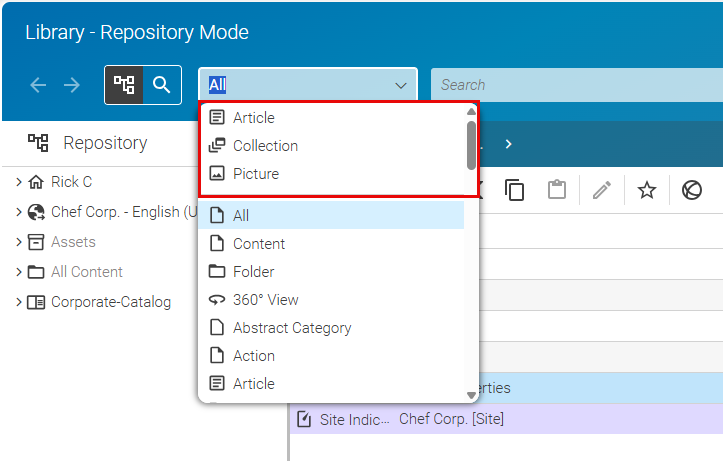Screen dimensions: 723x461
Task: Click scroll down arrow in dropdown list
Action: [471, 395]
